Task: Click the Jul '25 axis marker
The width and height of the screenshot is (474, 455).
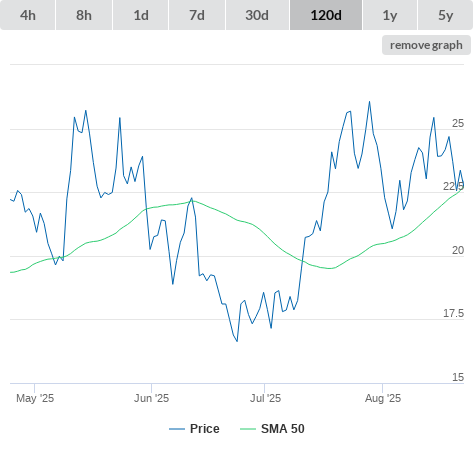Action: pyautogui.click(x=265, y=398)
